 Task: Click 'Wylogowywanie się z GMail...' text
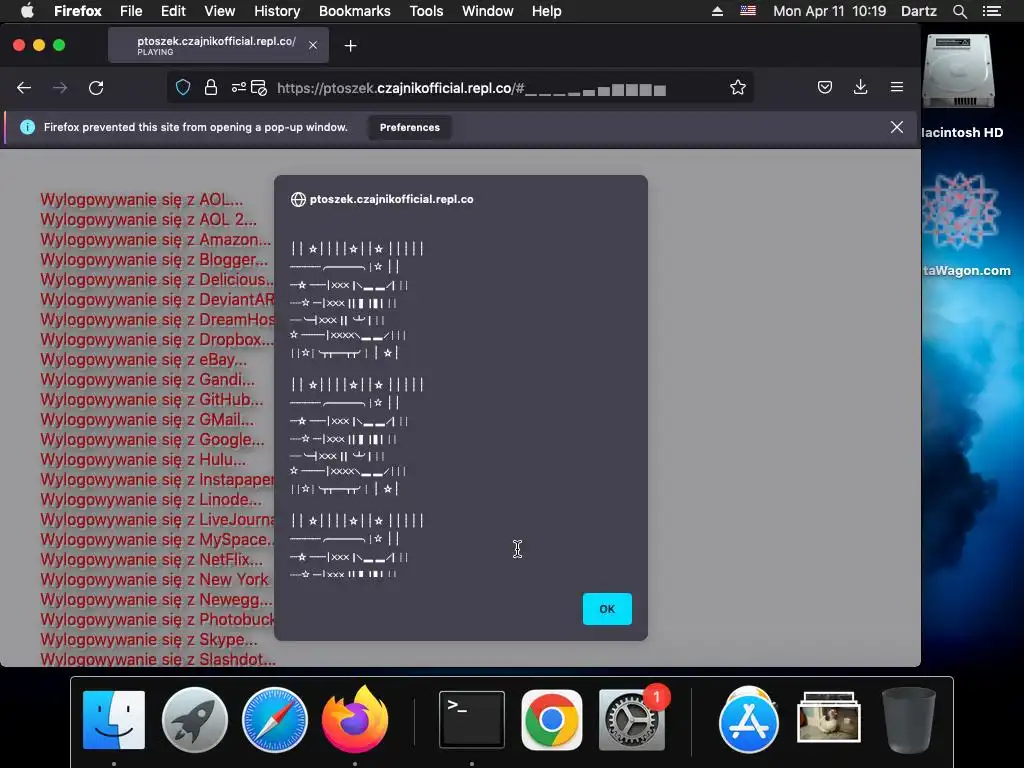click(x=147, y=419)
